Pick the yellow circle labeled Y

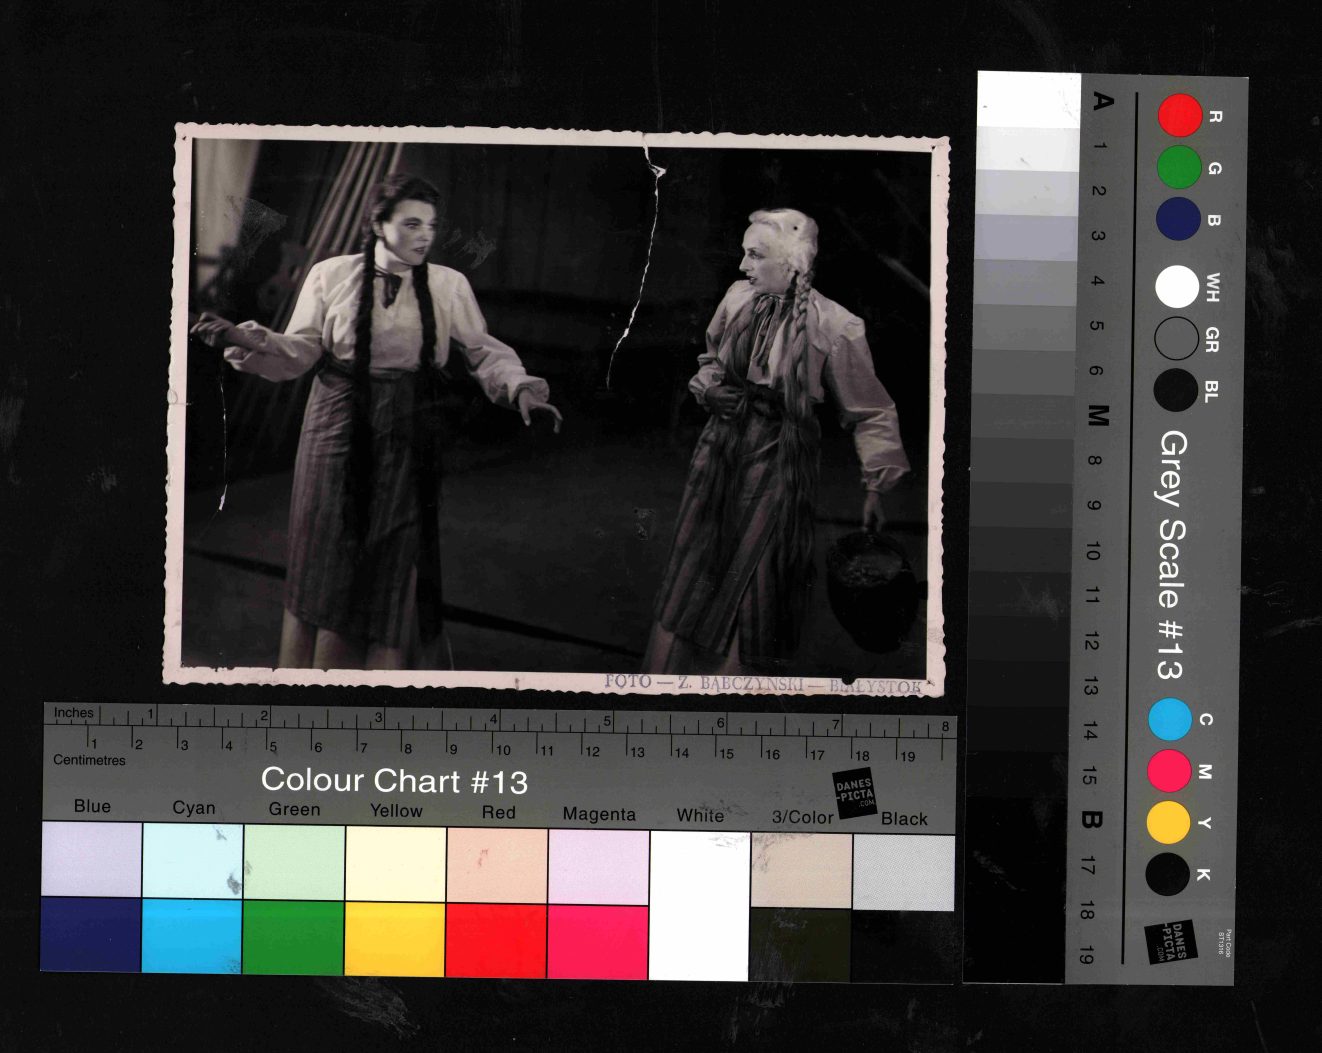[x=1167, y=822]
